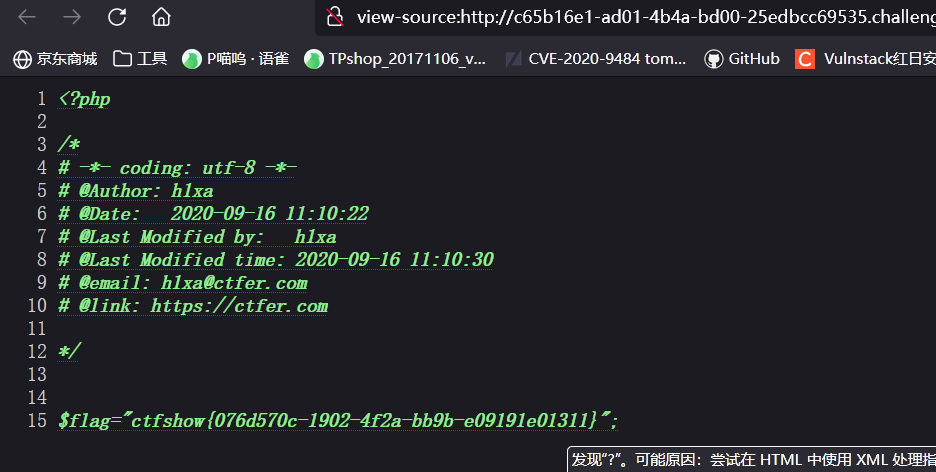Screen dimensions: 936x472
Task: Reload the page with refresh icon
Action: coord(117,17)
